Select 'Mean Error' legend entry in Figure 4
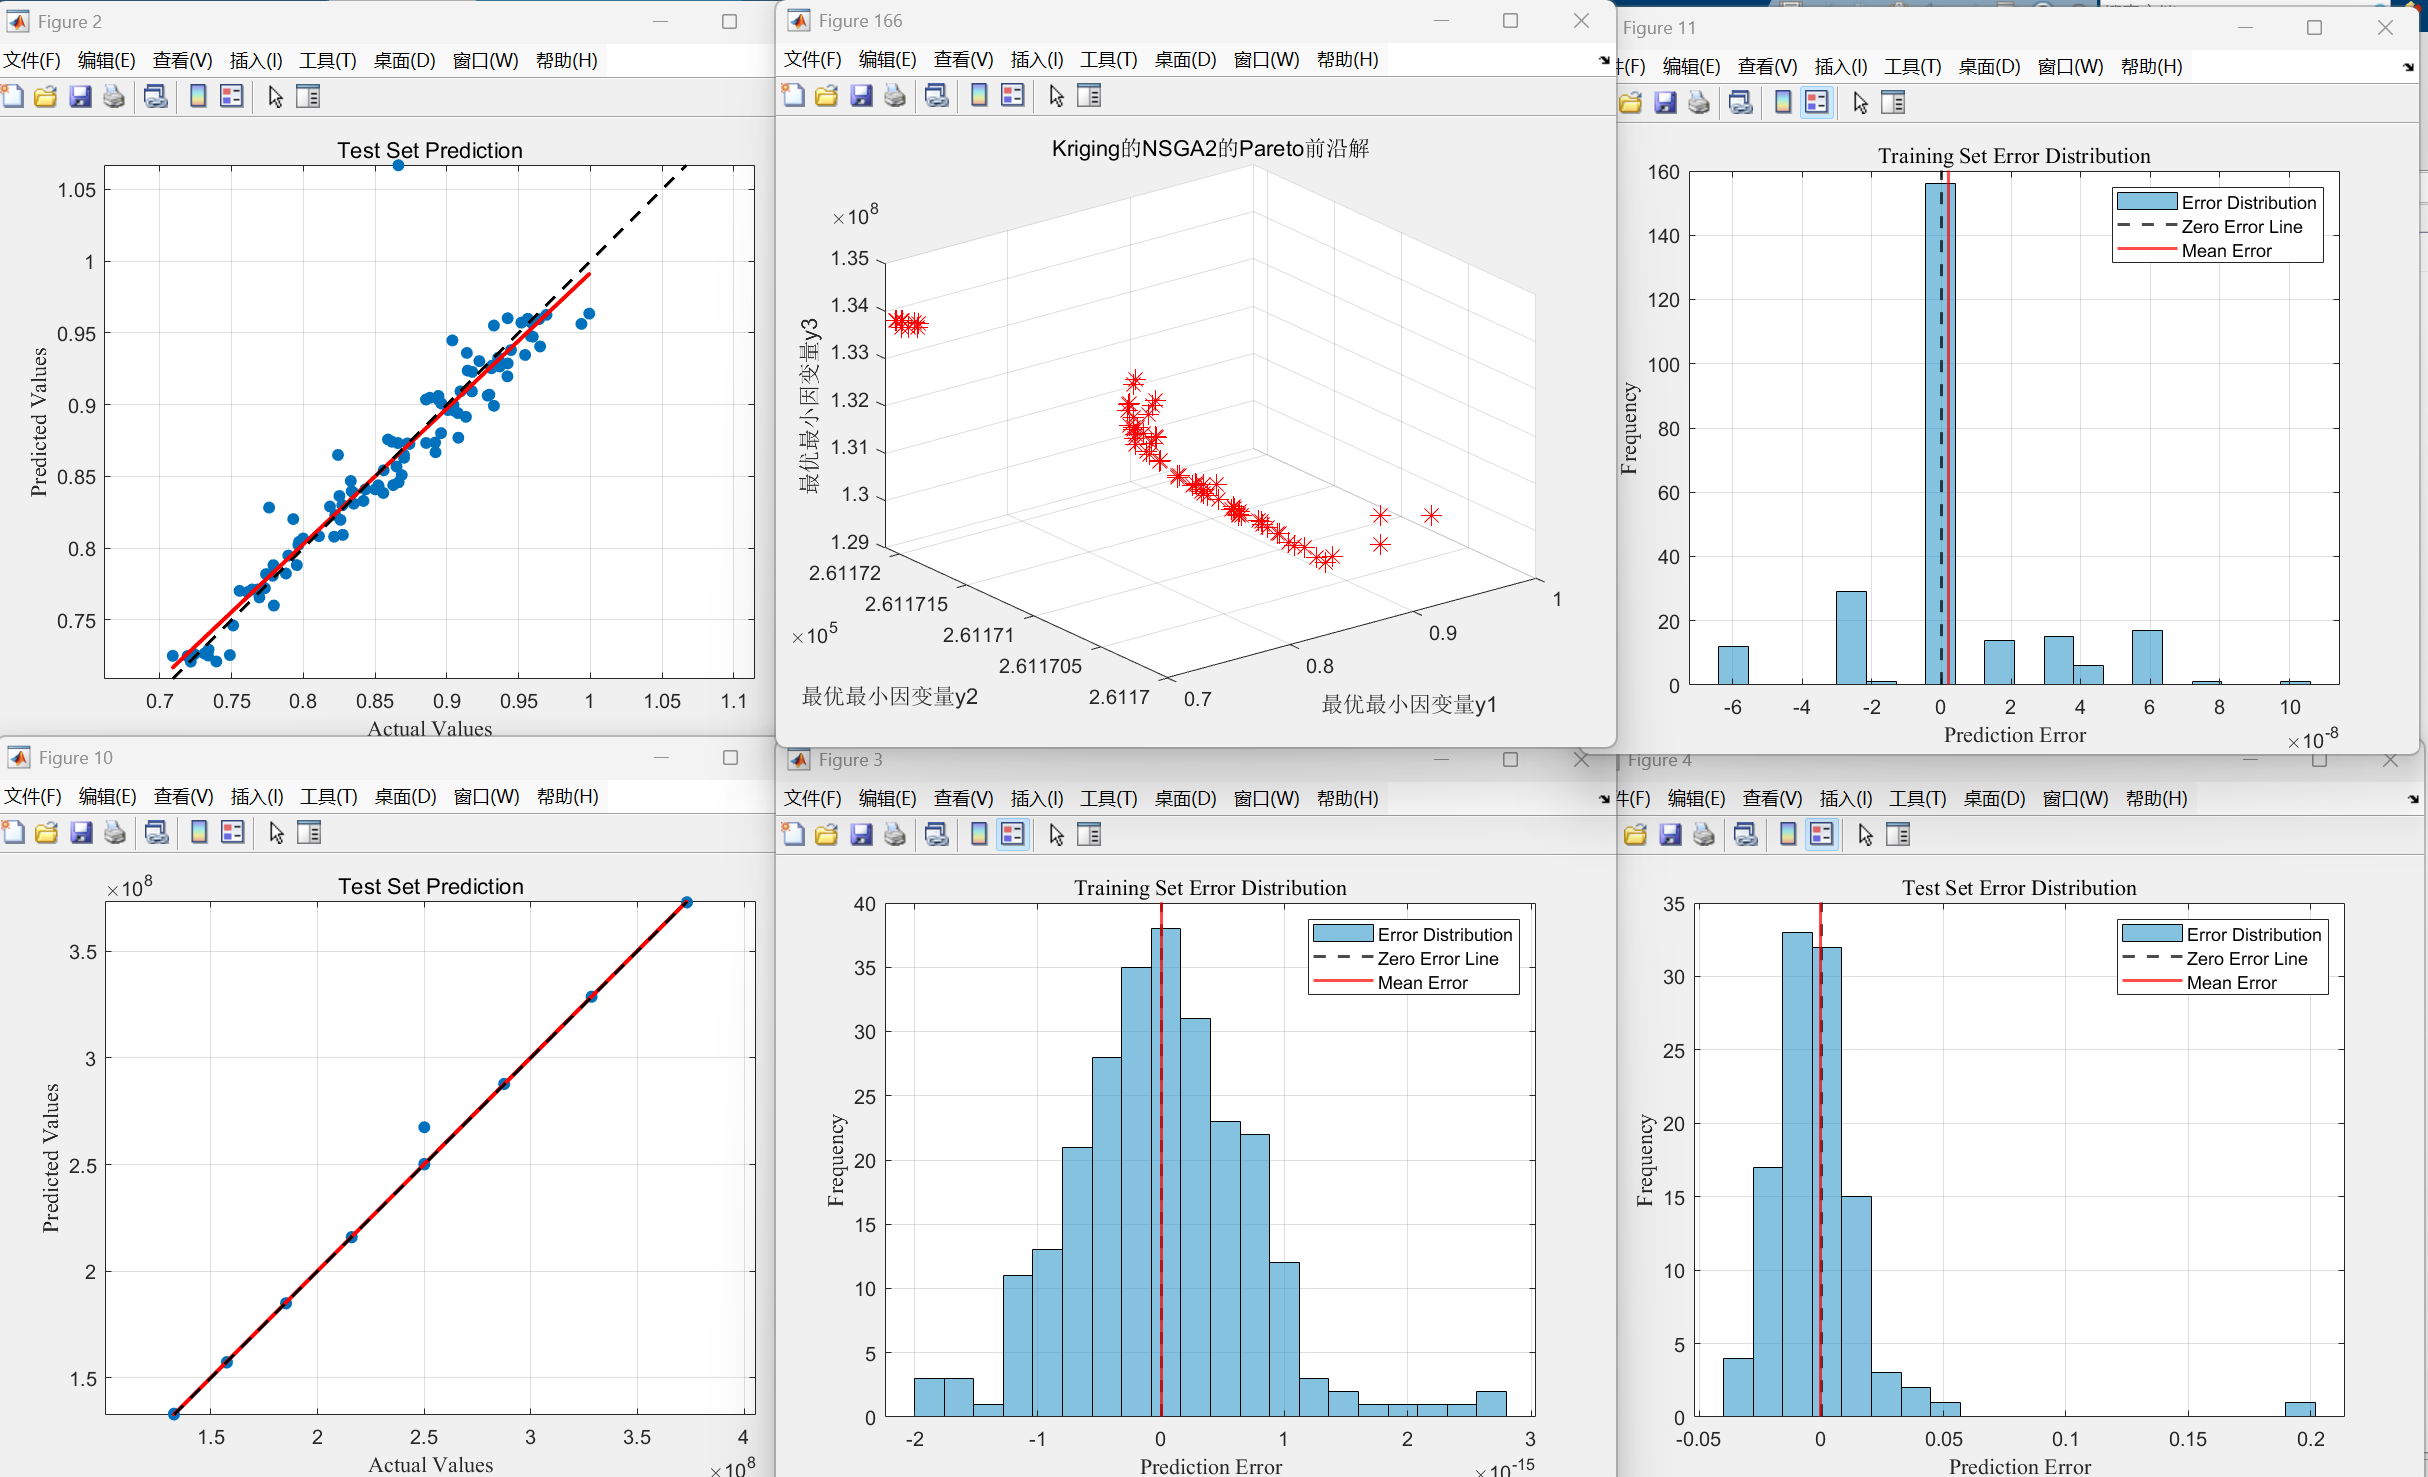 click(2231, 983)
